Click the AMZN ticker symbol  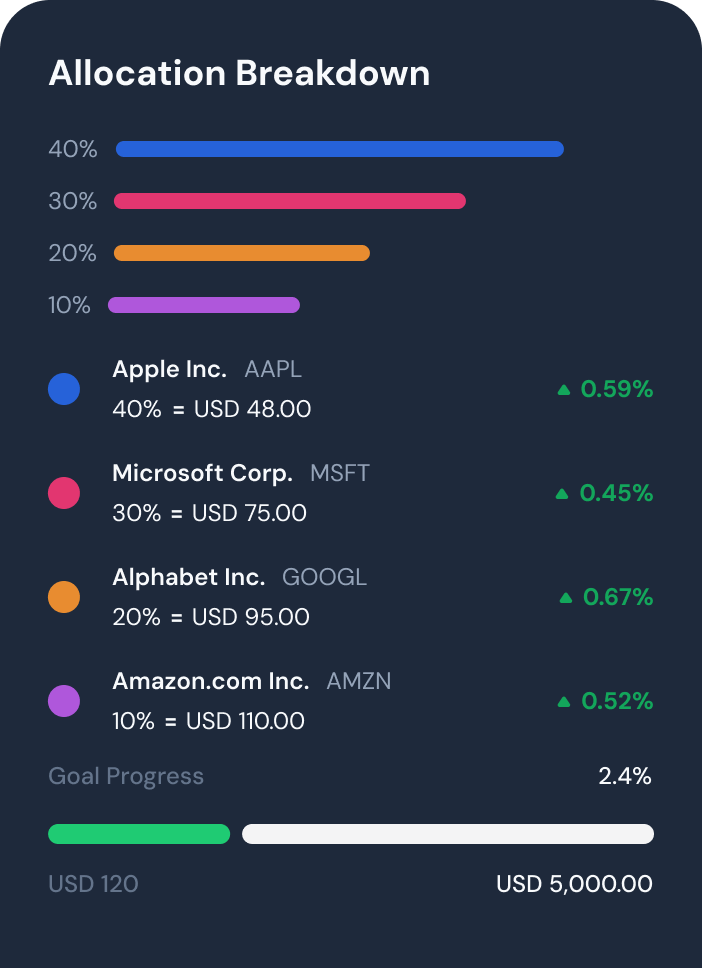point(359,682)
